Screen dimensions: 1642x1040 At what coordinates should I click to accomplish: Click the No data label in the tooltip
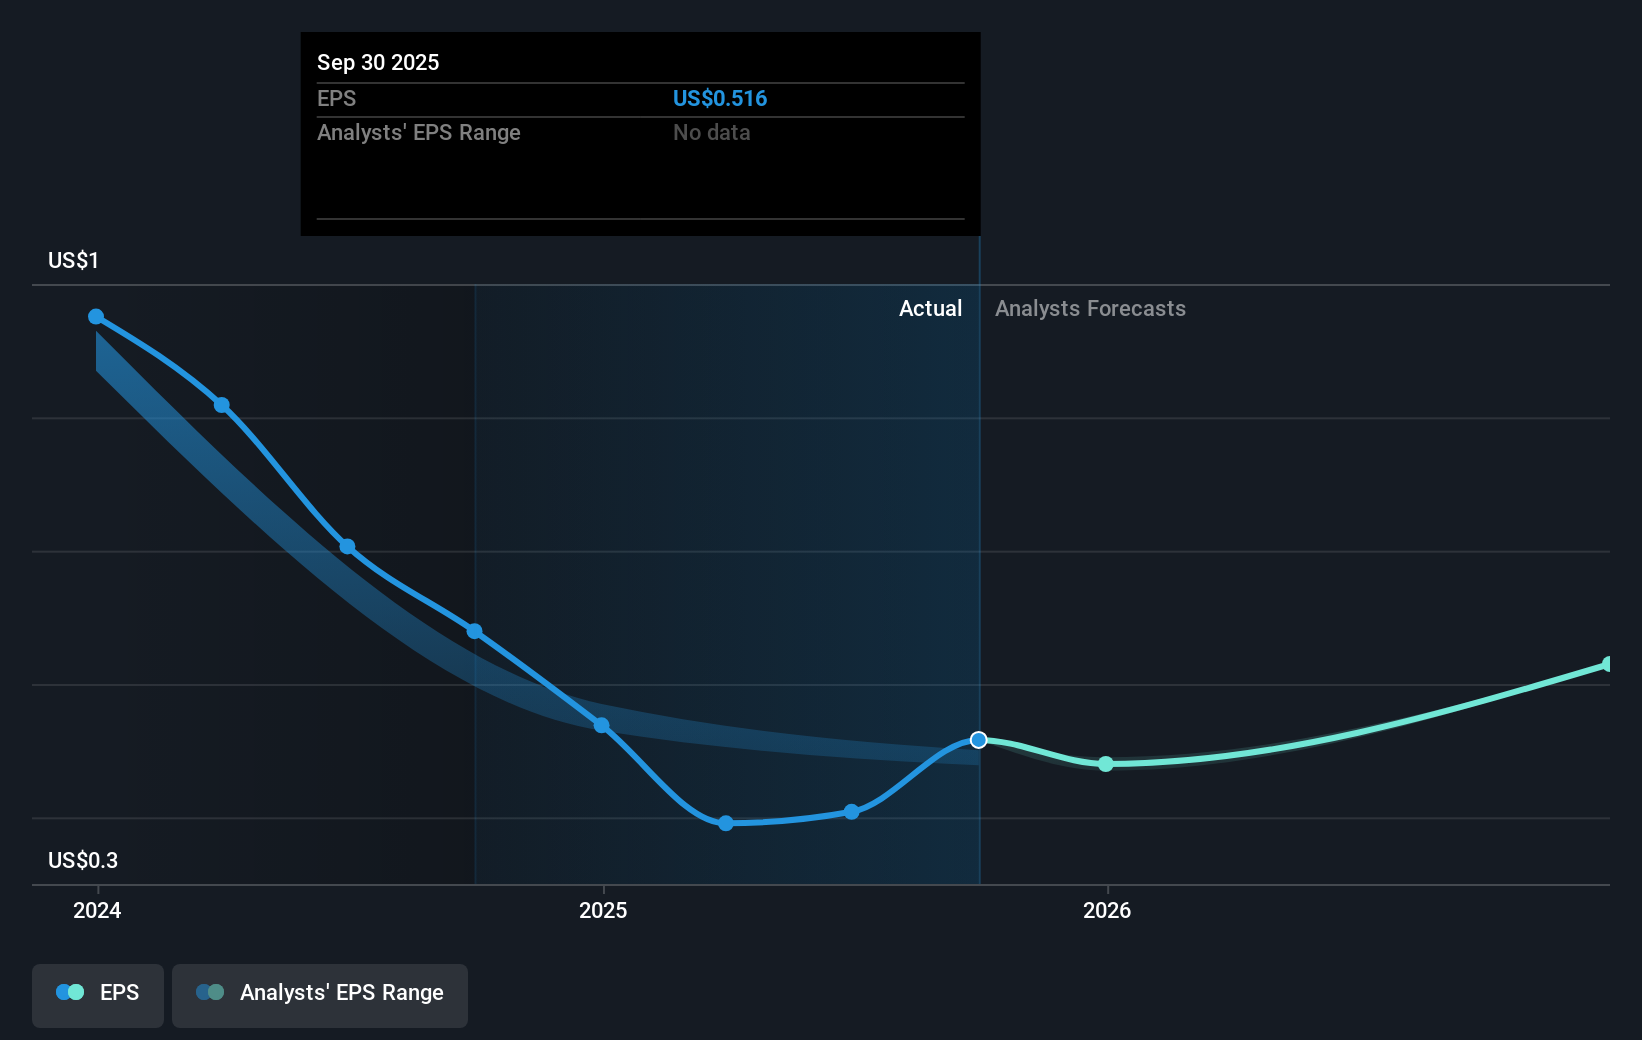coord(712,132)
